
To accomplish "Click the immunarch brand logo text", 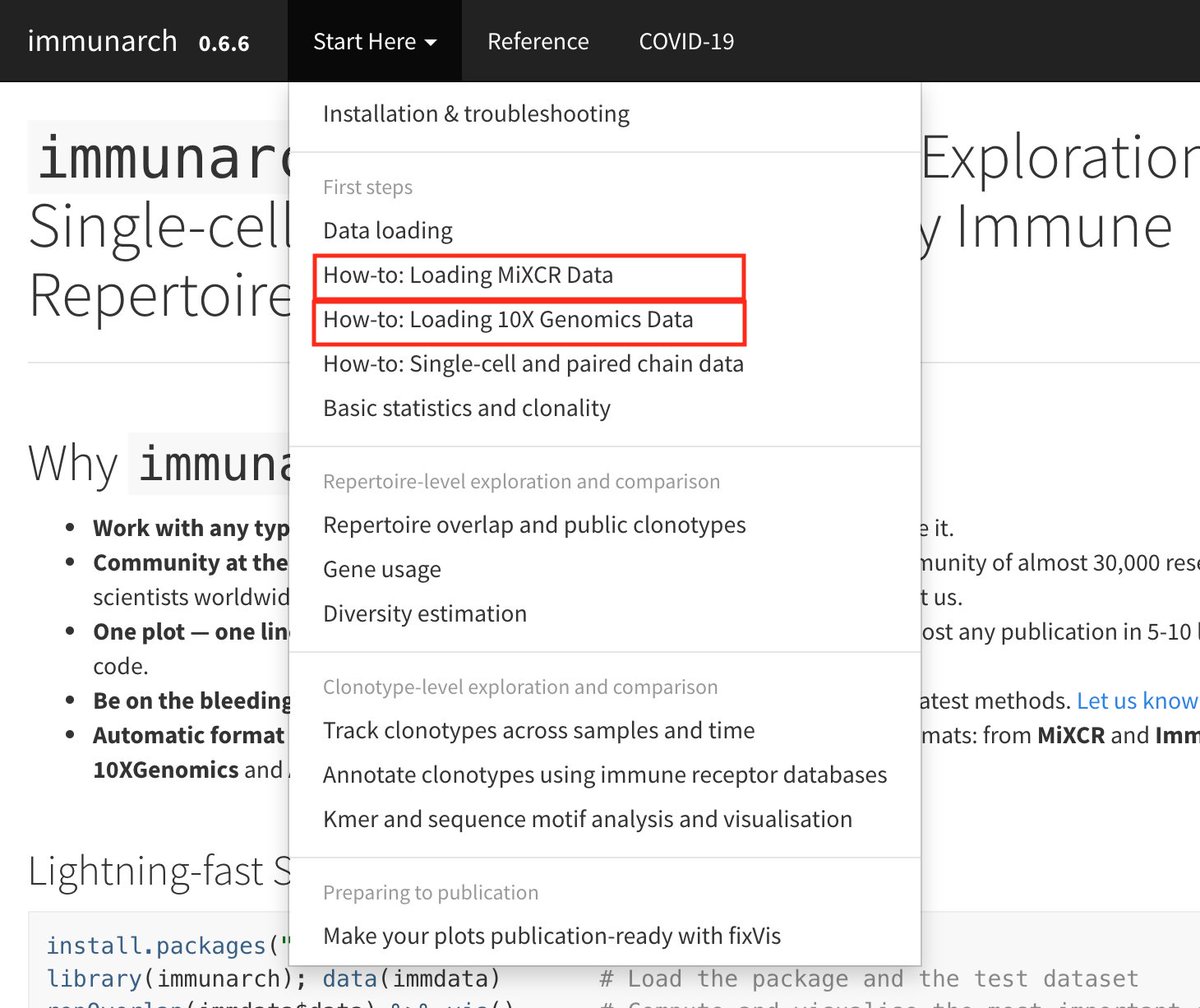I will [102, 41].
